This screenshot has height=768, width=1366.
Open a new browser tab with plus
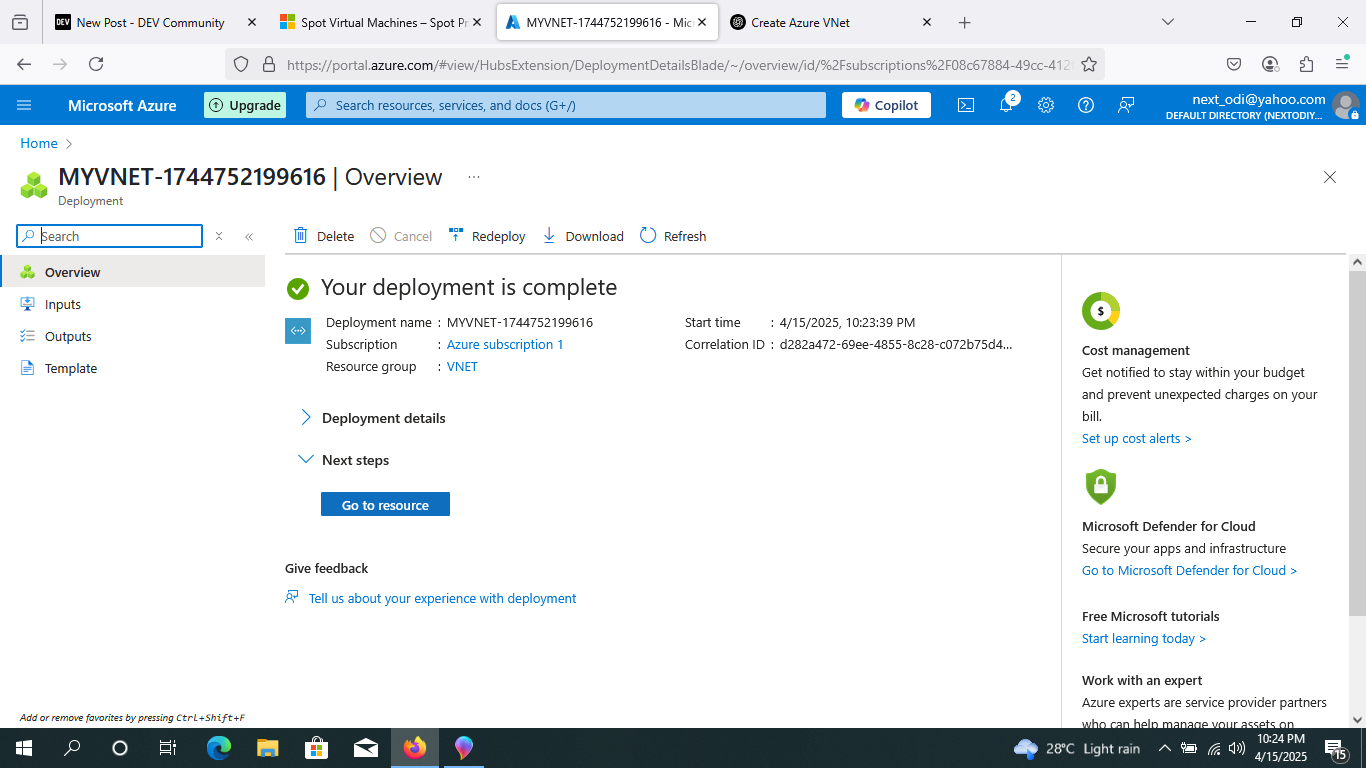pos(964,22)
